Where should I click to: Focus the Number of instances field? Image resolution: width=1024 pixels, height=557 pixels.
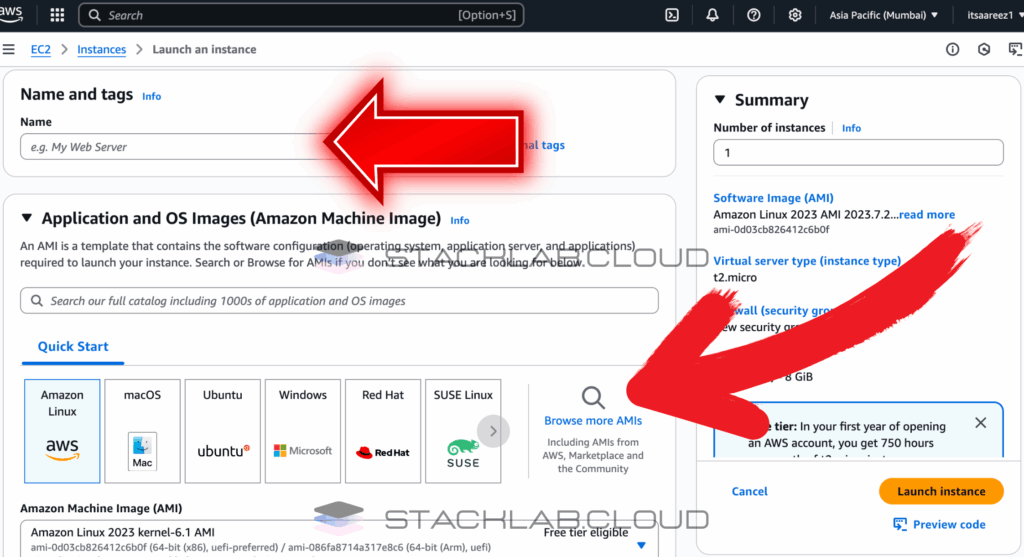(x=858, y=152)
